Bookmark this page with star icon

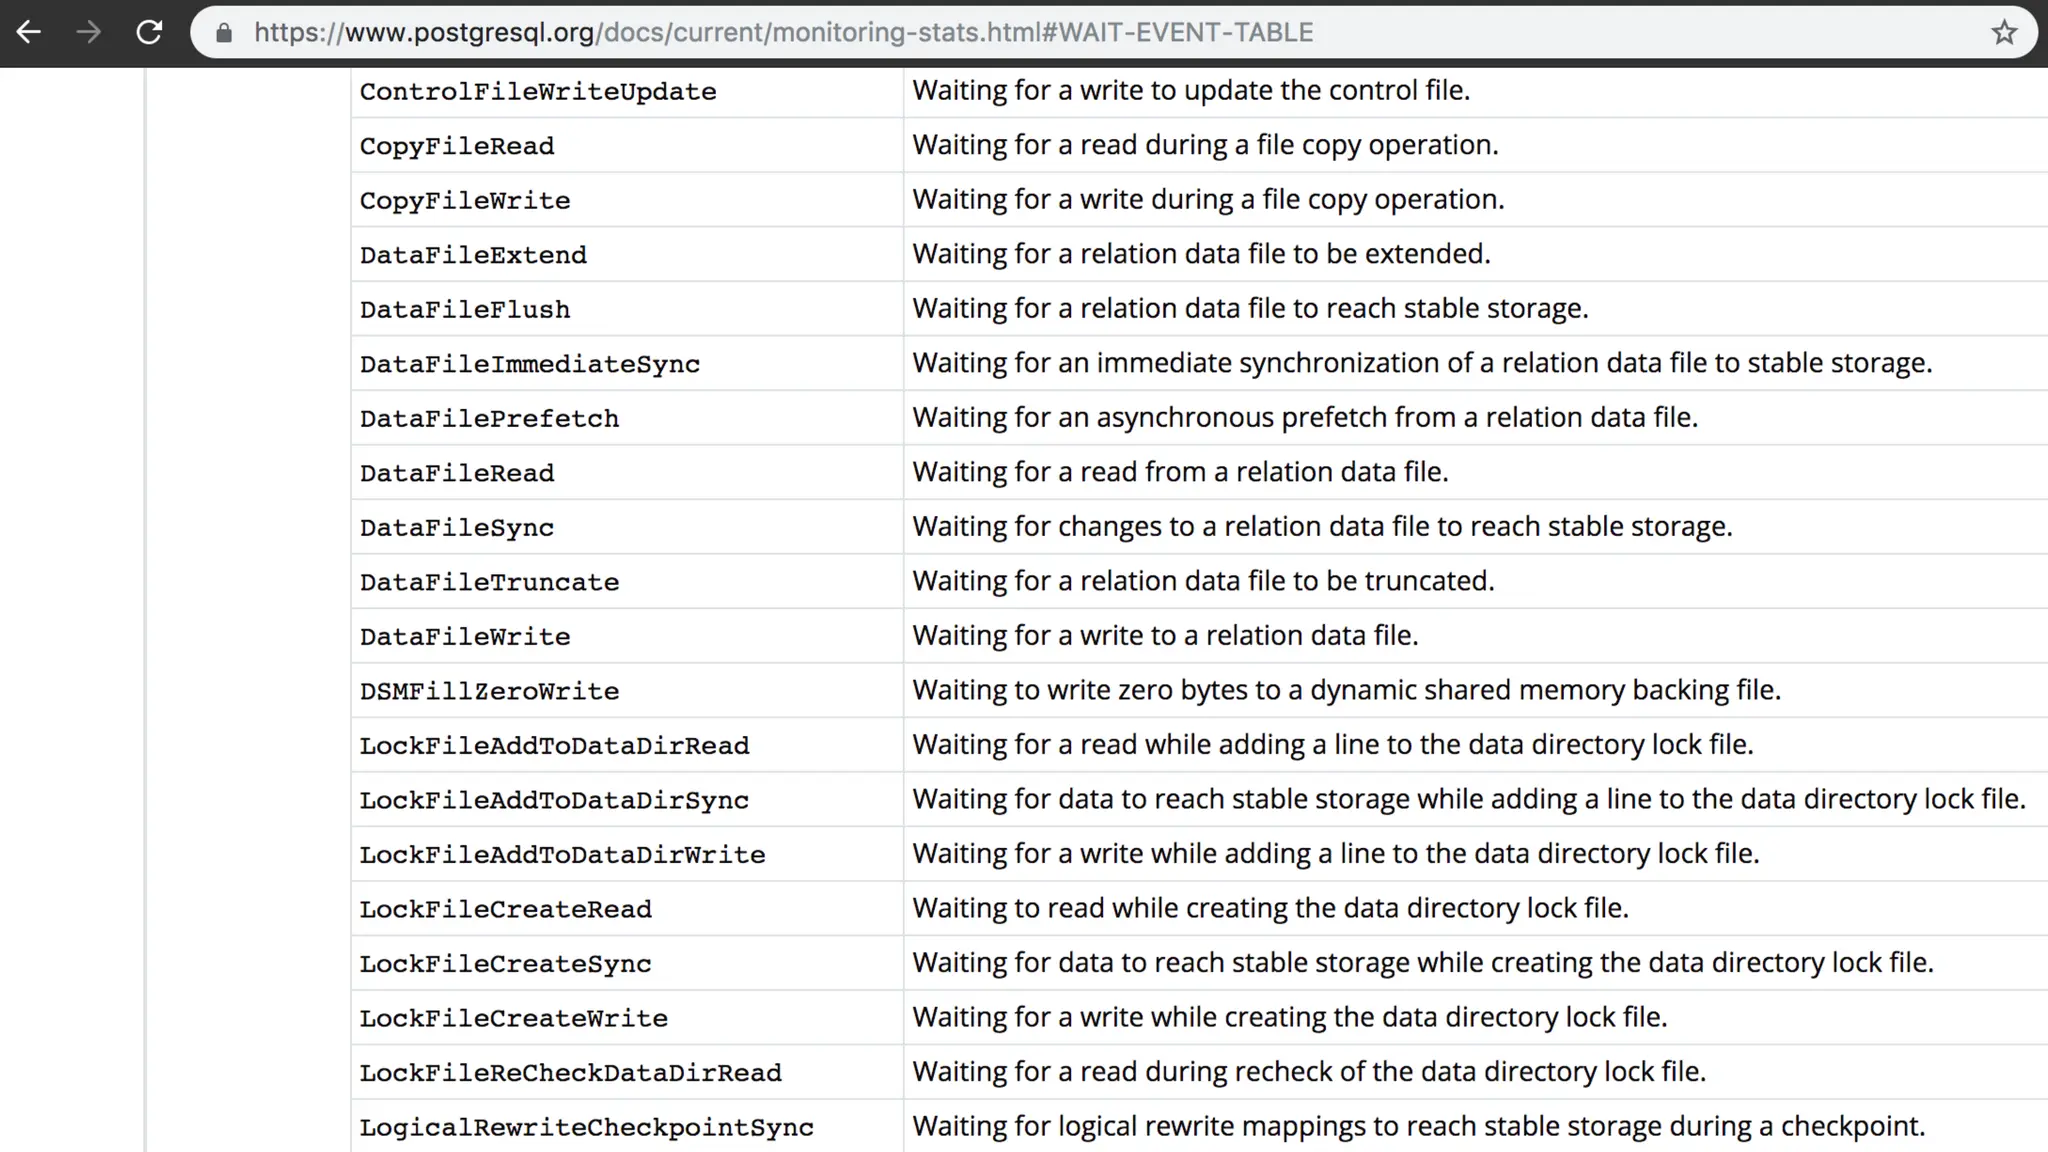[2003, 33]
